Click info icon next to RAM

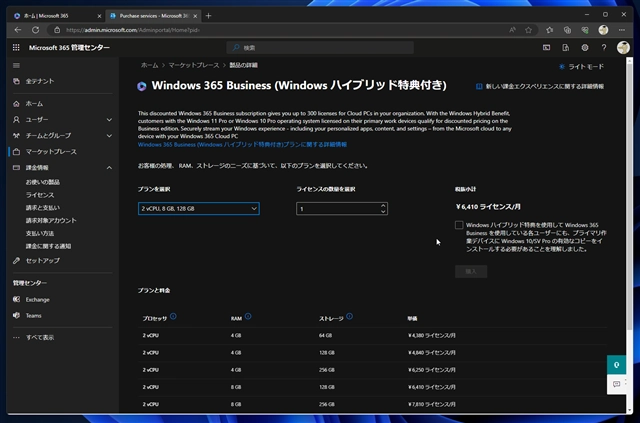pyautogui.click(x=248, y=316)
